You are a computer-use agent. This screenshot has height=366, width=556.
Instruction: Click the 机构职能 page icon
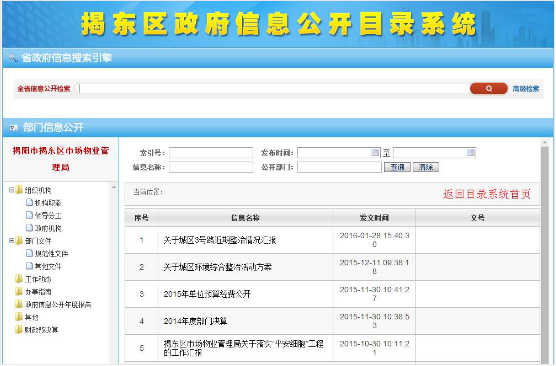click(30, 202)
